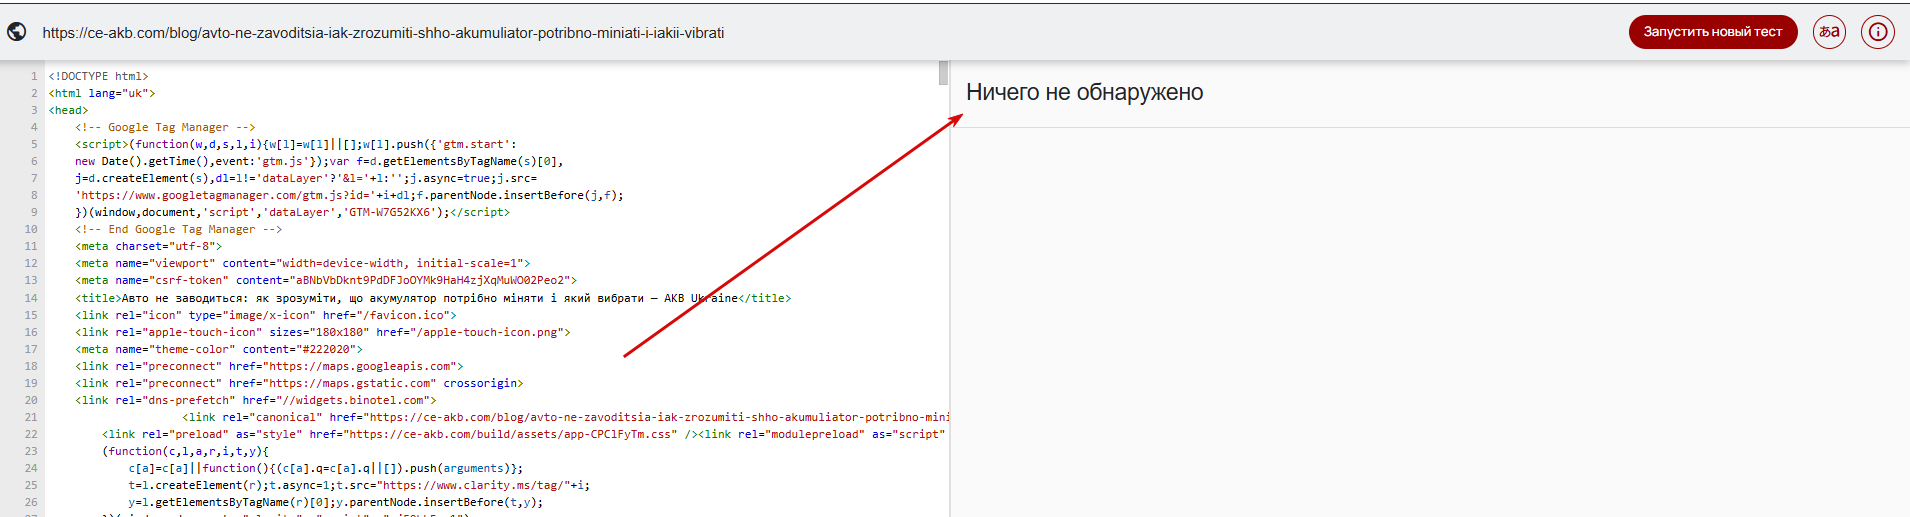Click the meta viewport line
This screenshot has width=1910, height=517.
tap(302, 263)
